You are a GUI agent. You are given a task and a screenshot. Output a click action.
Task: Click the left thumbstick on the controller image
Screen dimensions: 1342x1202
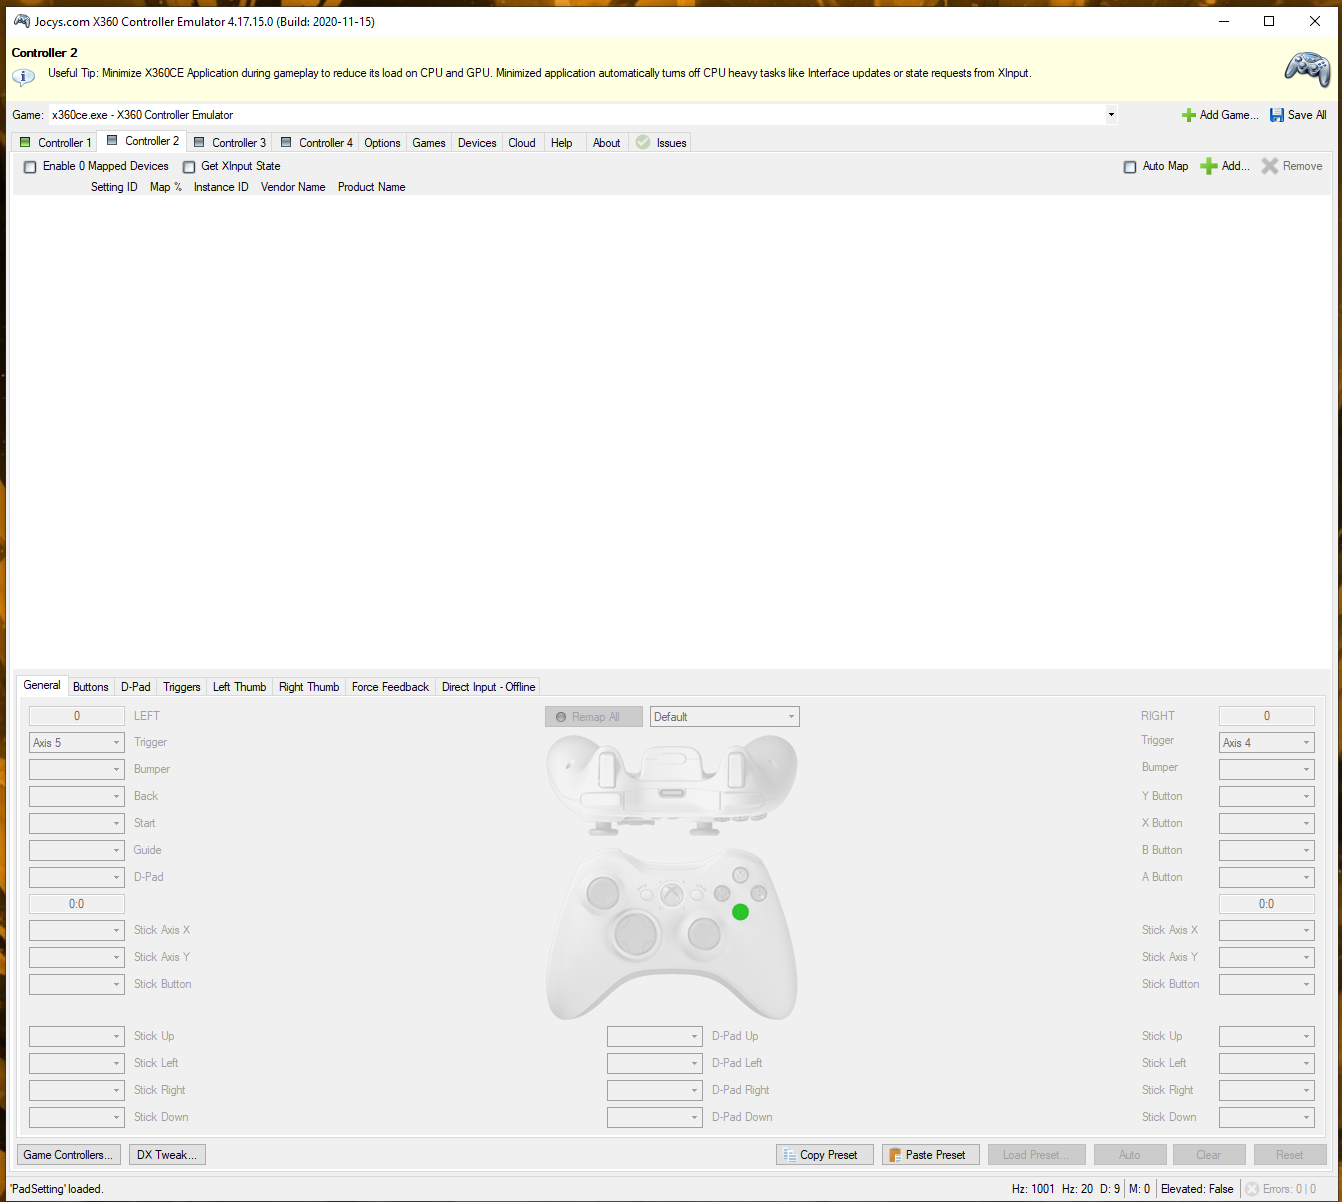coord(603,891)
